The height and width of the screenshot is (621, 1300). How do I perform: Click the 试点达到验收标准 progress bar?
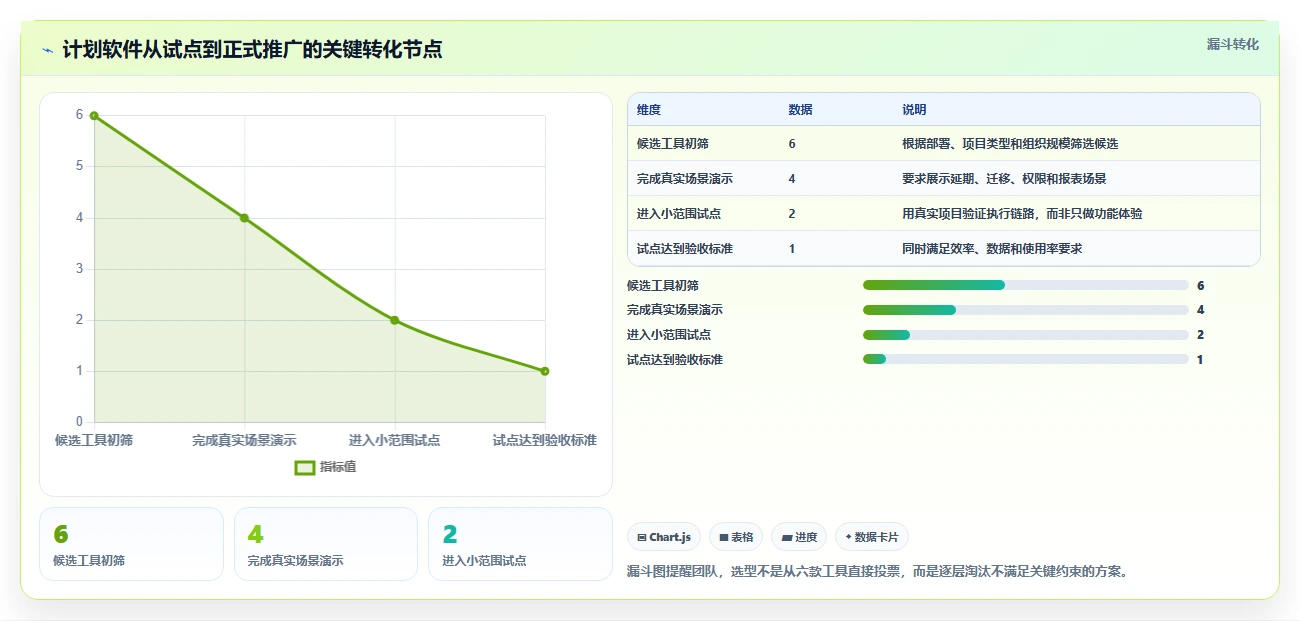1025,359
